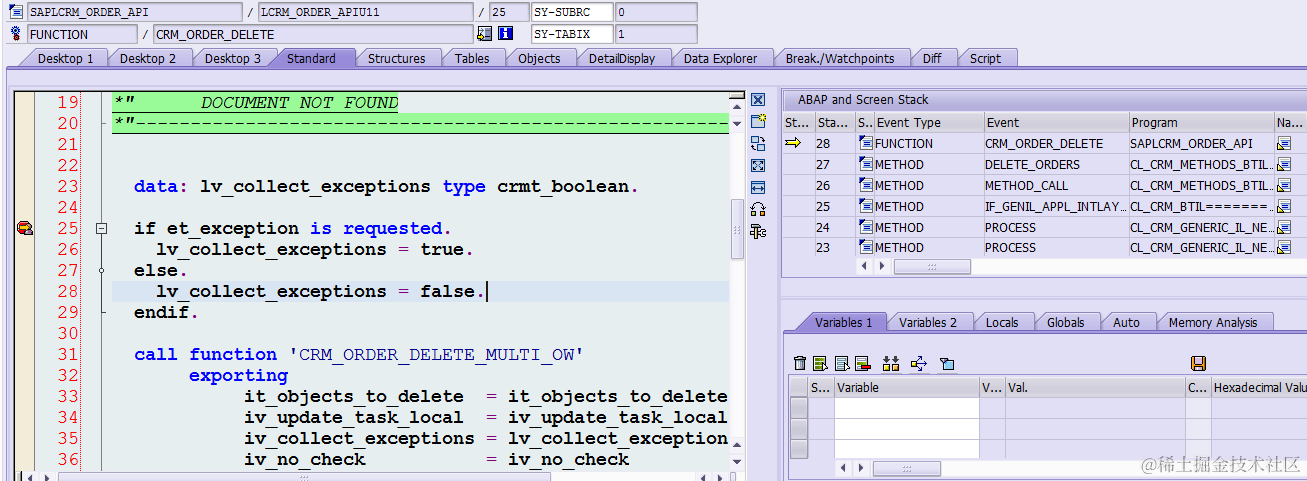Switch to Desktop 3 tab
Viewport: 1307px width, 481px height.
pyautogui.click(x=233, y=58)
